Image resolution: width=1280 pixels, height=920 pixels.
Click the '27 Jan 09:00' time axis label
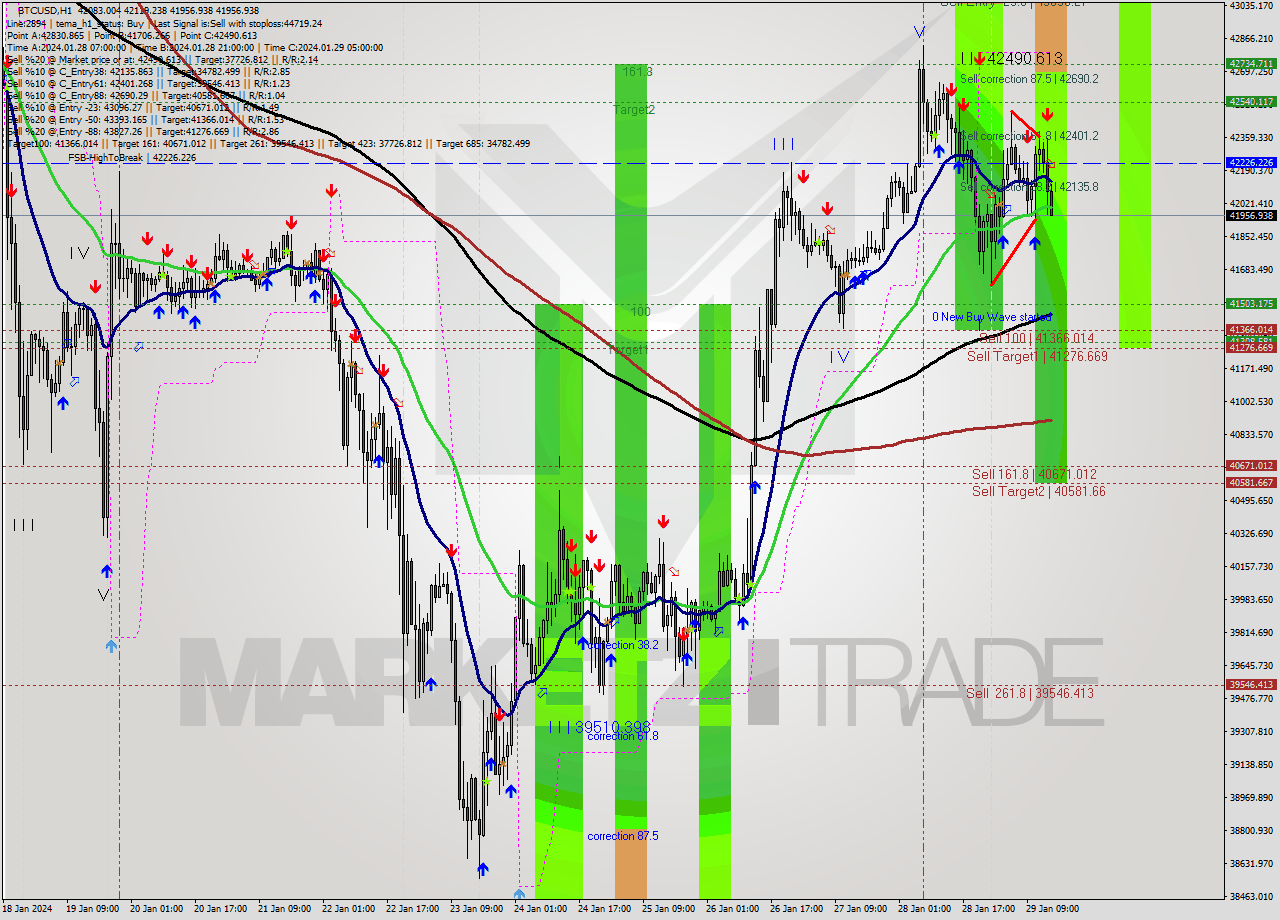point(860,909)
